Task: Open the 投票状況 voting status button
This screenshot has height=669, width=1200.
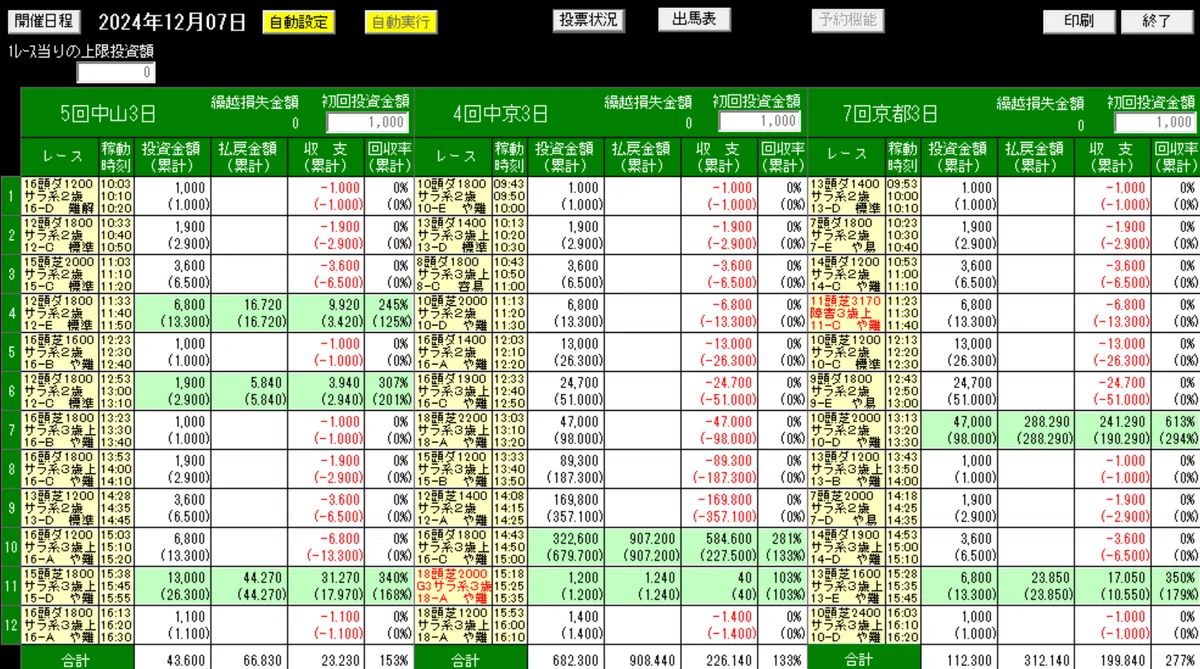Action: 588,20
